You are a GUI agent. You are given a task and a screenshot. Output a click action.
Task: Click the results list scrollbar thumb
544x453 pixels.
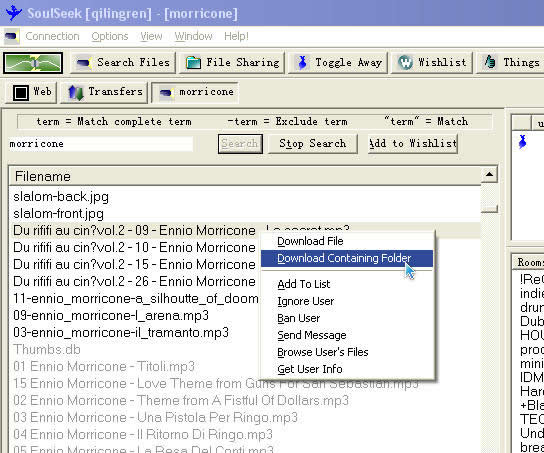(x=490, y=208)
